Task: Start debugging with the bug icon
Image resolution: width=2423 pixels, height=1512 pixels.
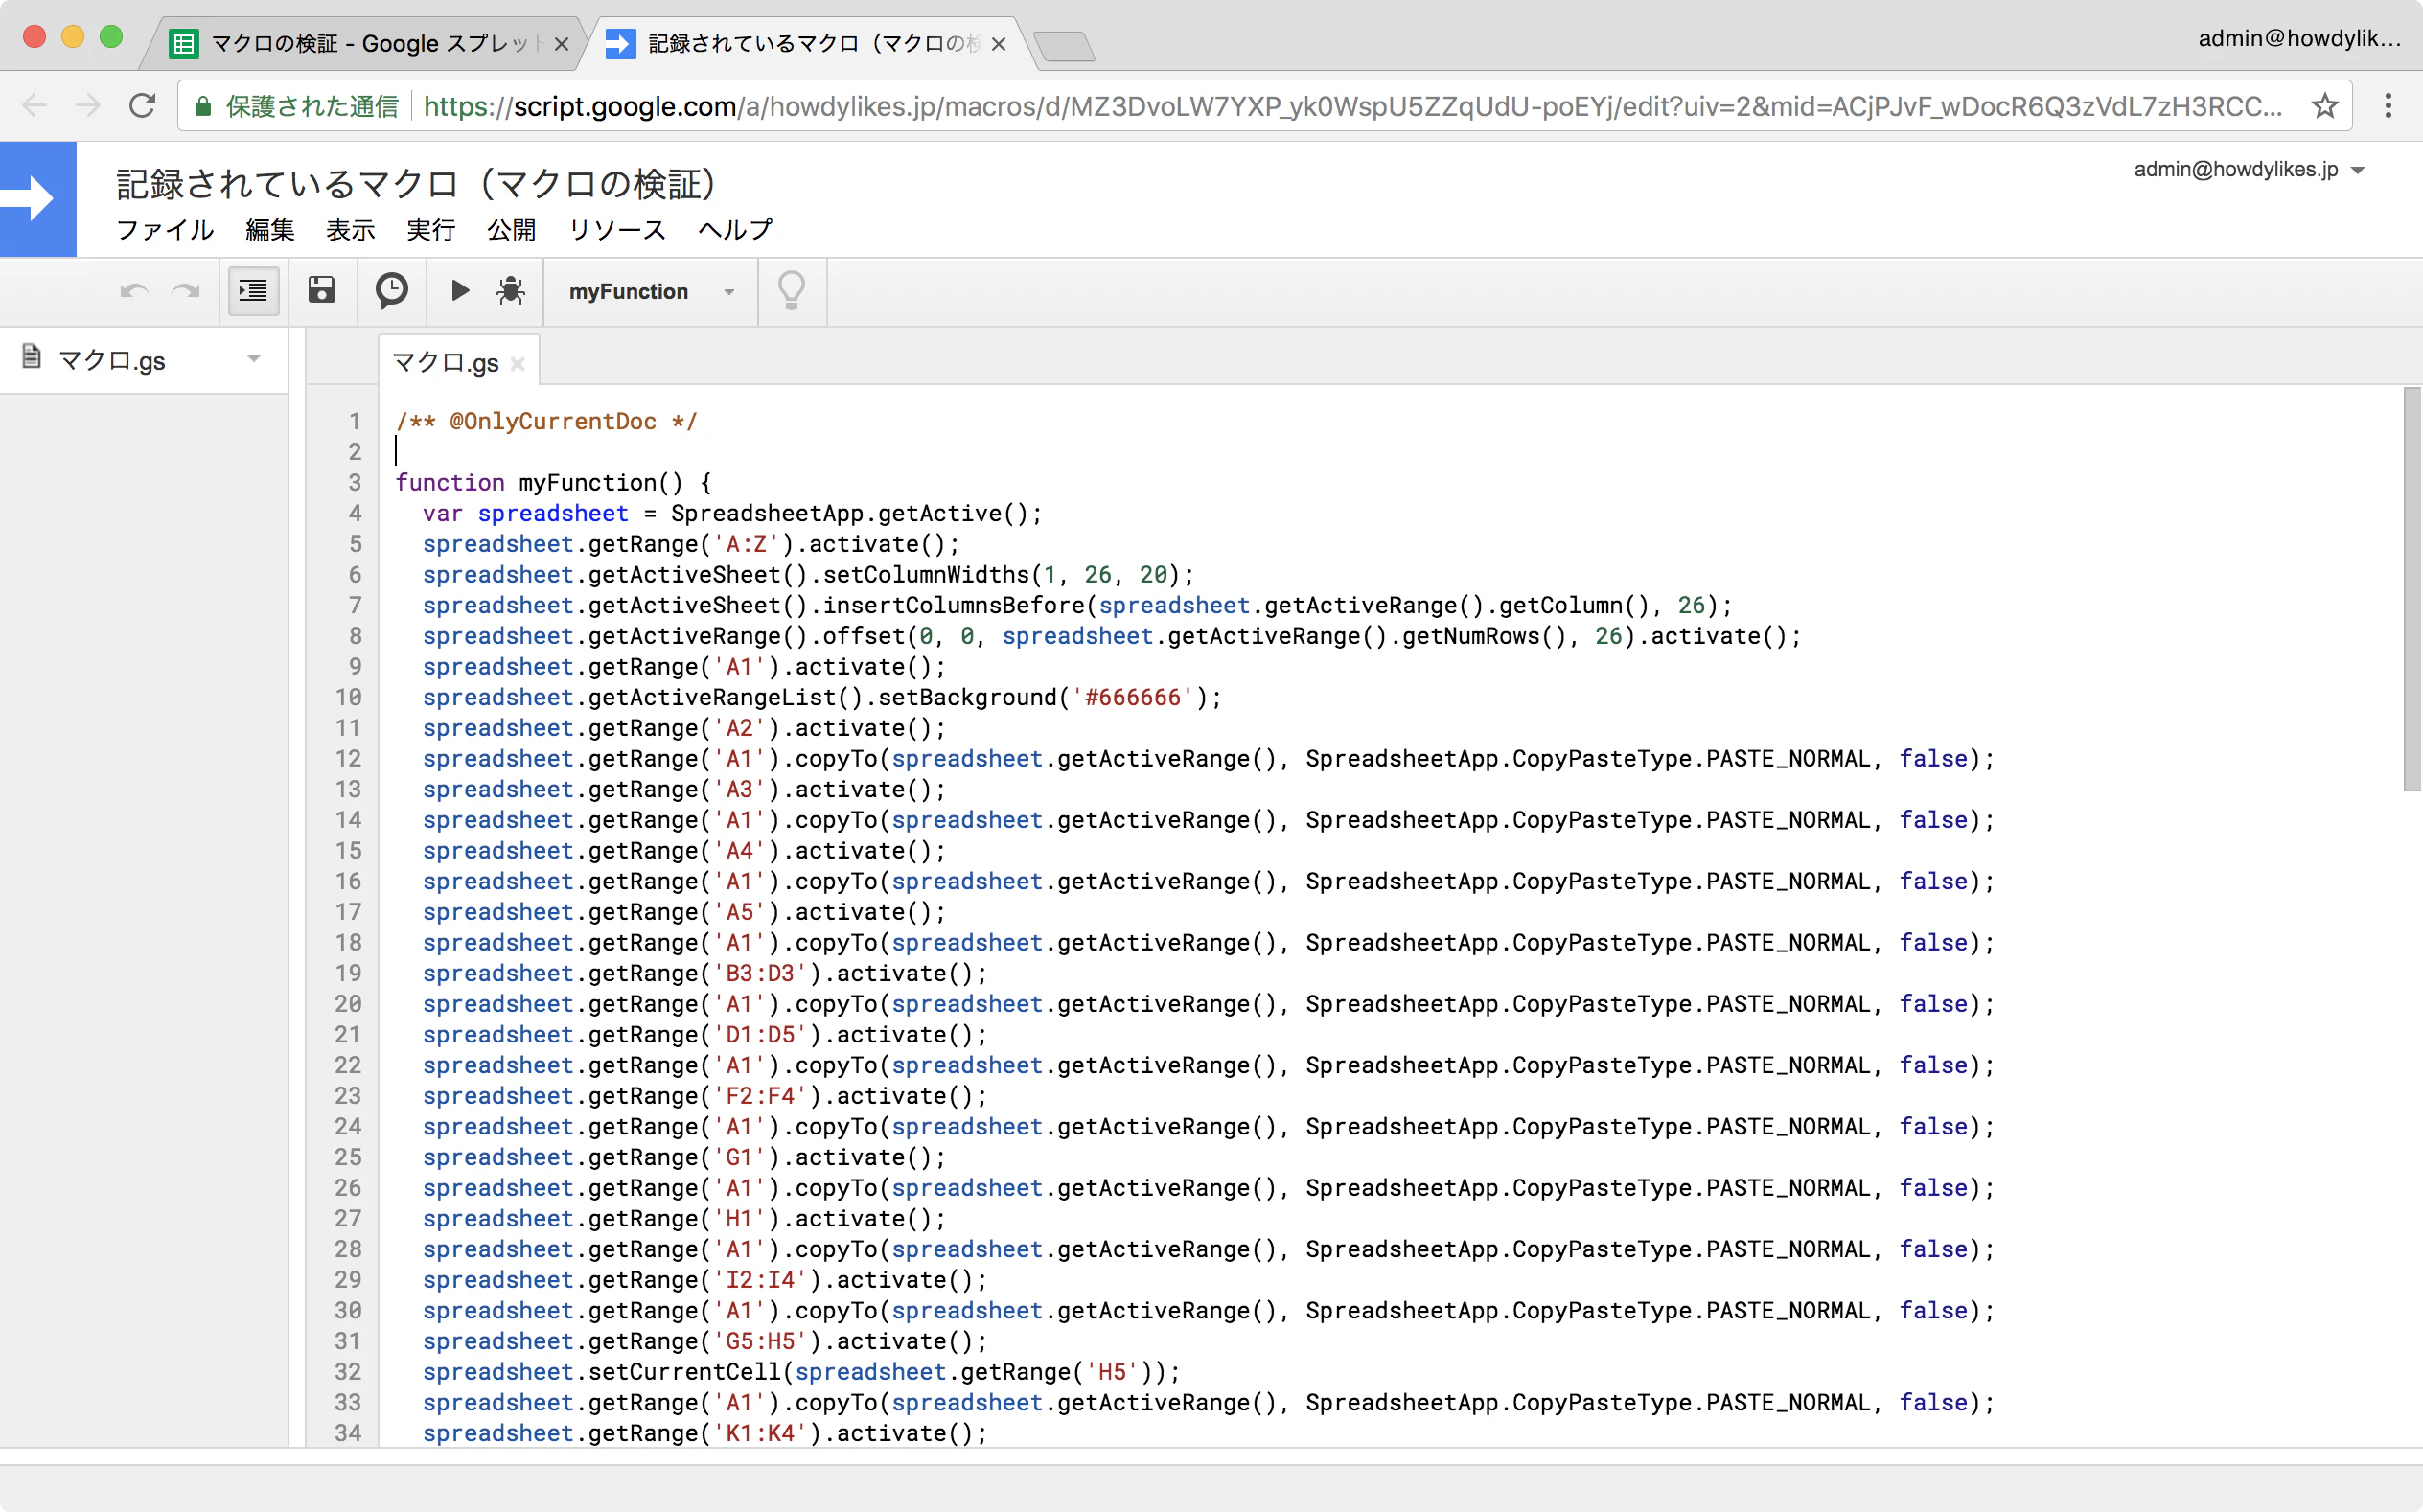Action: (x=511, y=290)
